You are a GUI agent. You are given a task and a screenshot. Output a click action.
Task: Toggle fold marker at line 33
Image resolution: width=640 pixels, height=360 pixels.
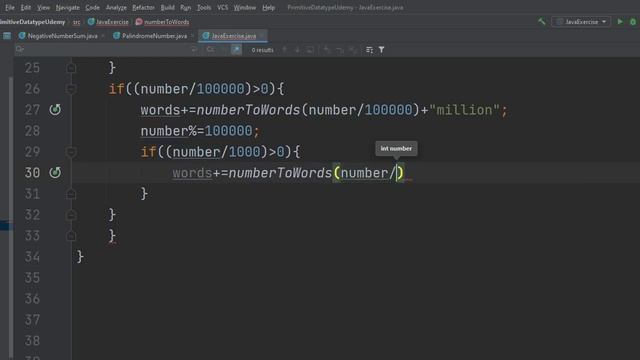click(x=71, y=236)
